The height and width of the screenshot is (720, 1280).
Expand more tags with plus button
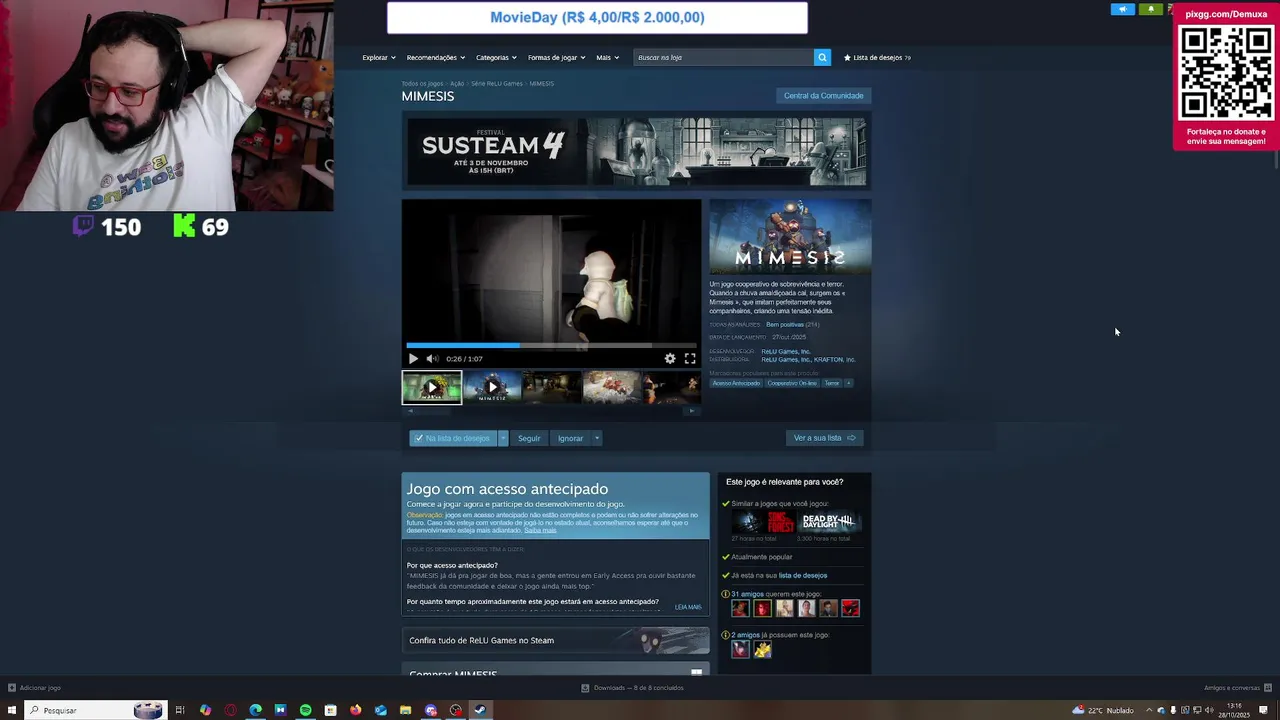(848, 383)
